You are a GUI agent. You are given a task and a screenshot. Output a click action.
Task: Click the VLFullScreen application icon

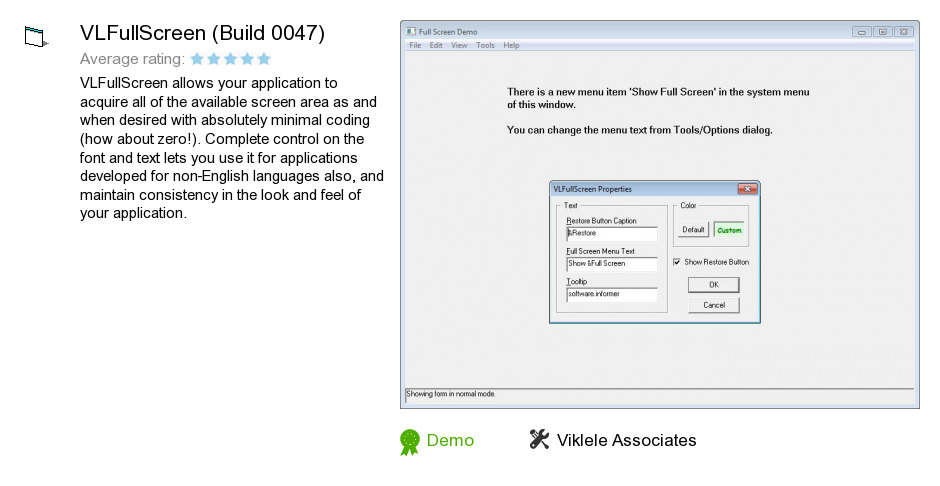(36, 37)
